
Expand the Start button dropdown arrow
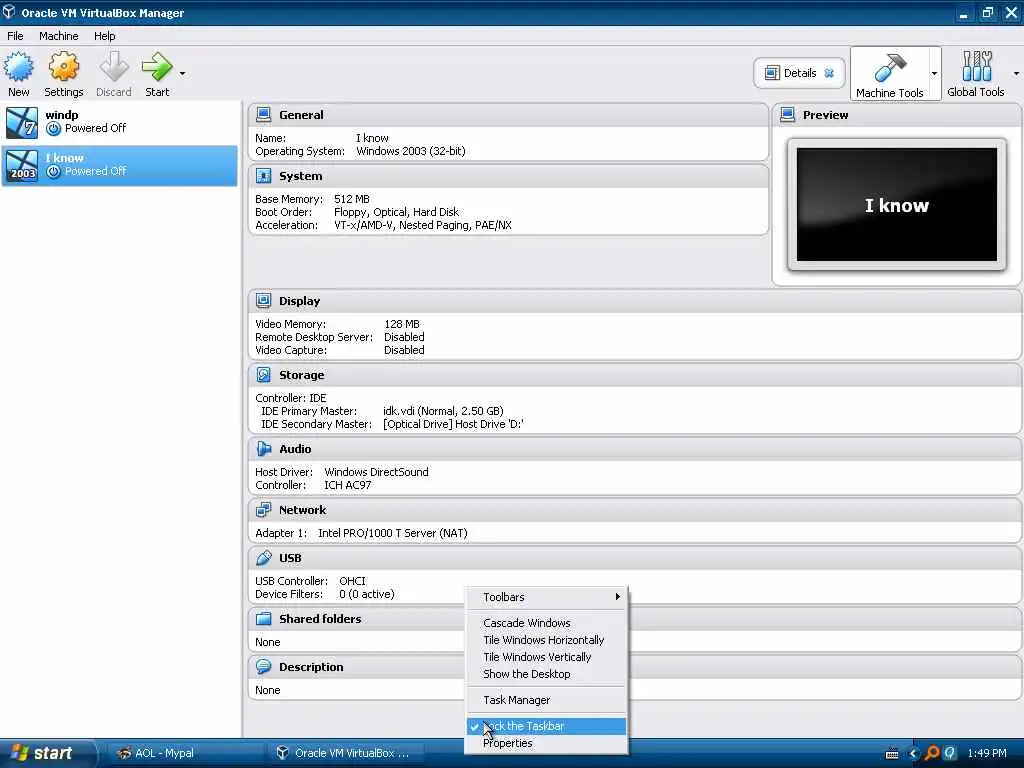click(182, 74)
